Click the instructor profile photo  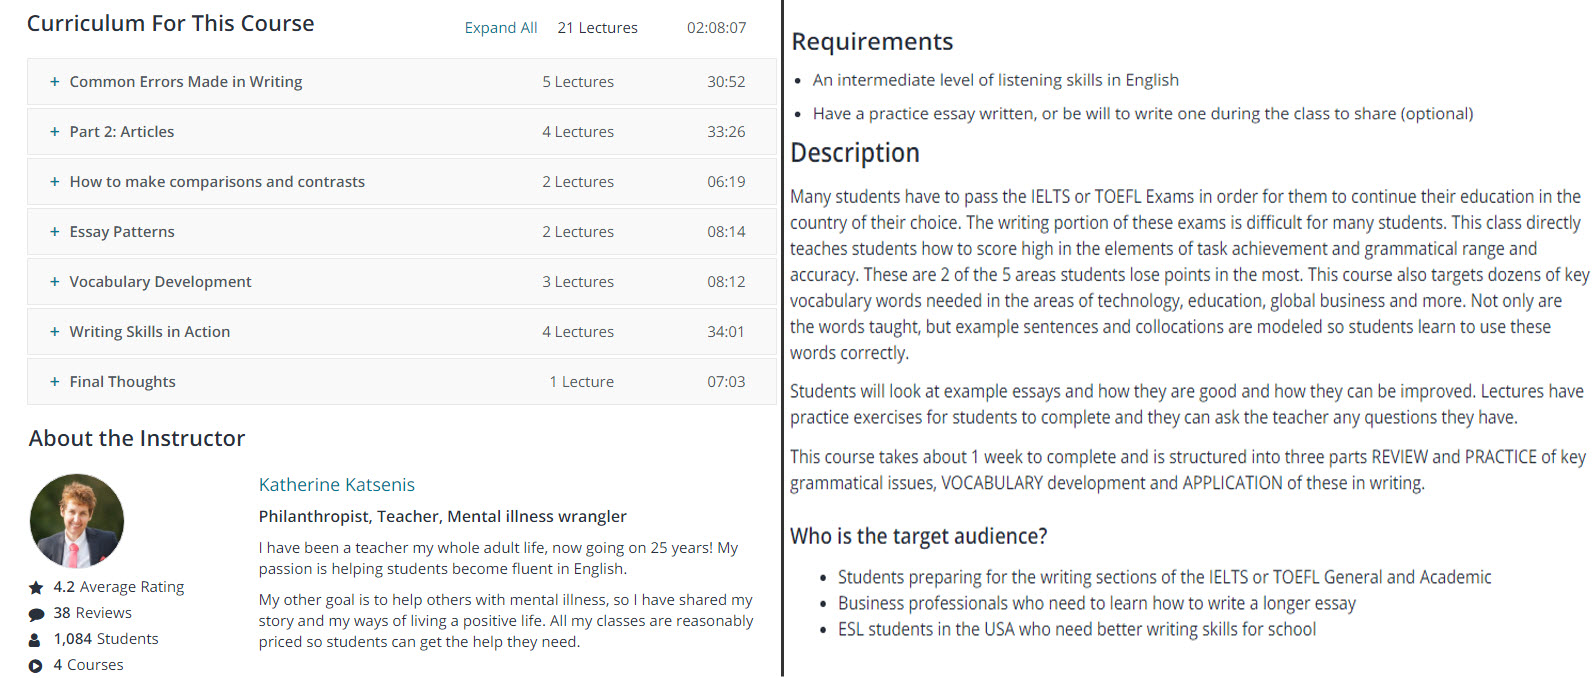pyautogui.click(x=77, y=521)
